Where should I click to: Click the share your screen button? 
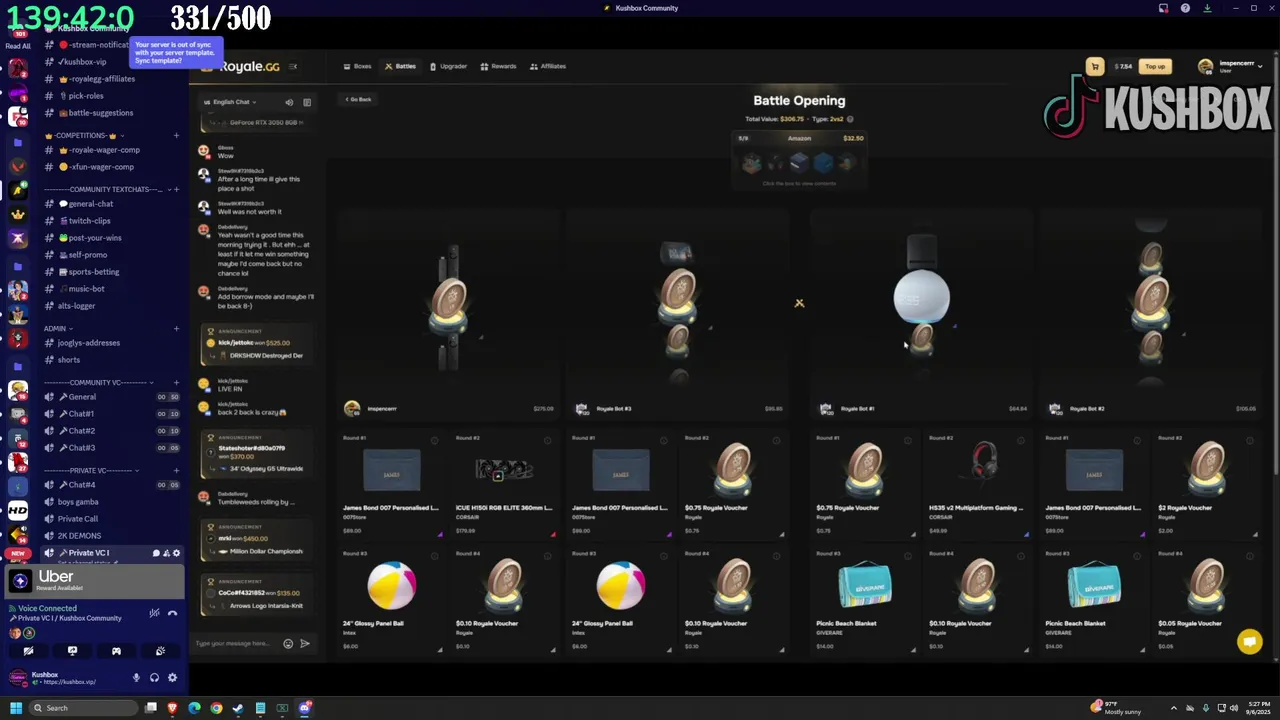pyautogui.click(x=72, y=651)
